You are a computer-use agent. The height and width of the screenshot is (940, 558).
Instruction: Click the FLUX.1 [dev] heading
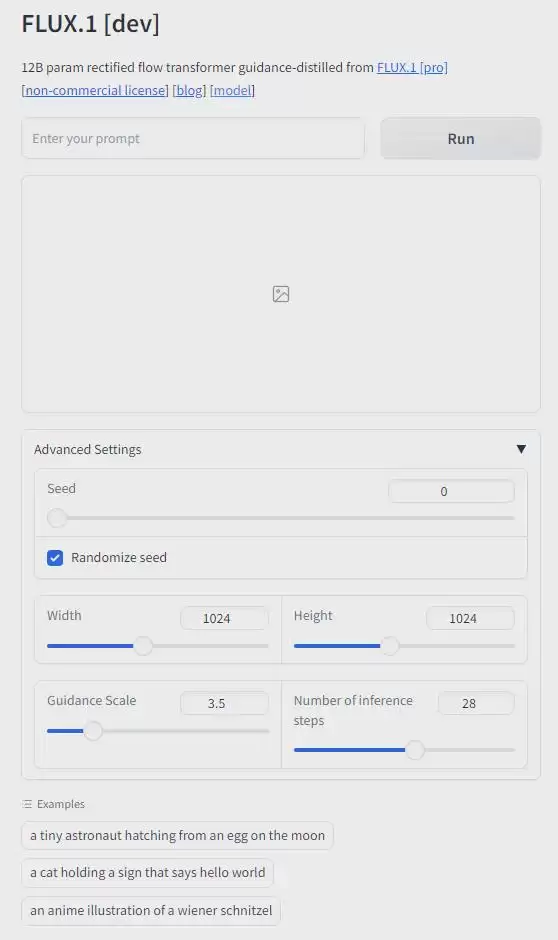click(91, 23)
